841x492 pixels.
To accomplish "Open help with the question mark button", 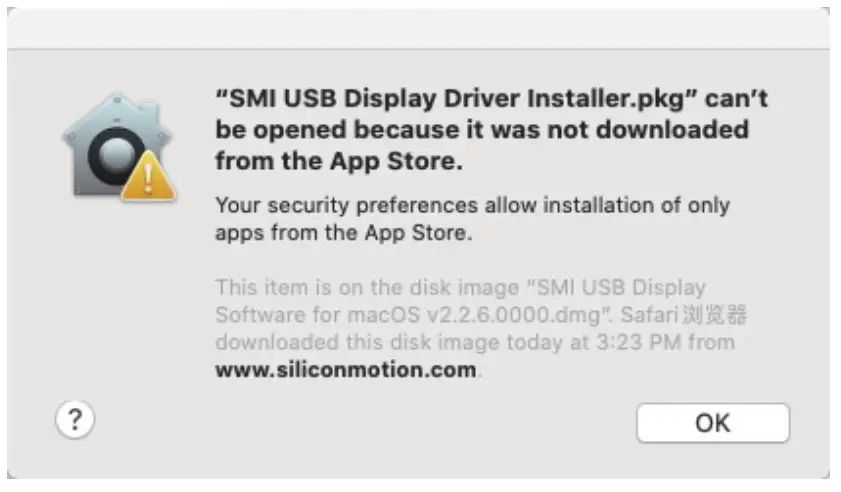I will pos(75,420).
